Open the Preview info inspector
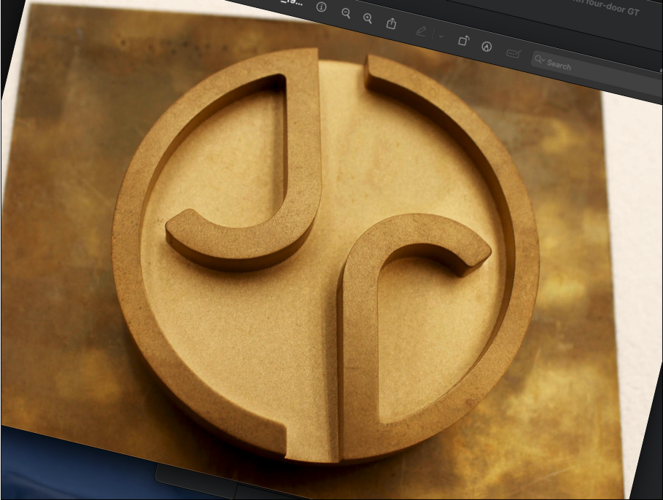This screenshot has height=500, width=663. tap(321, 7)
